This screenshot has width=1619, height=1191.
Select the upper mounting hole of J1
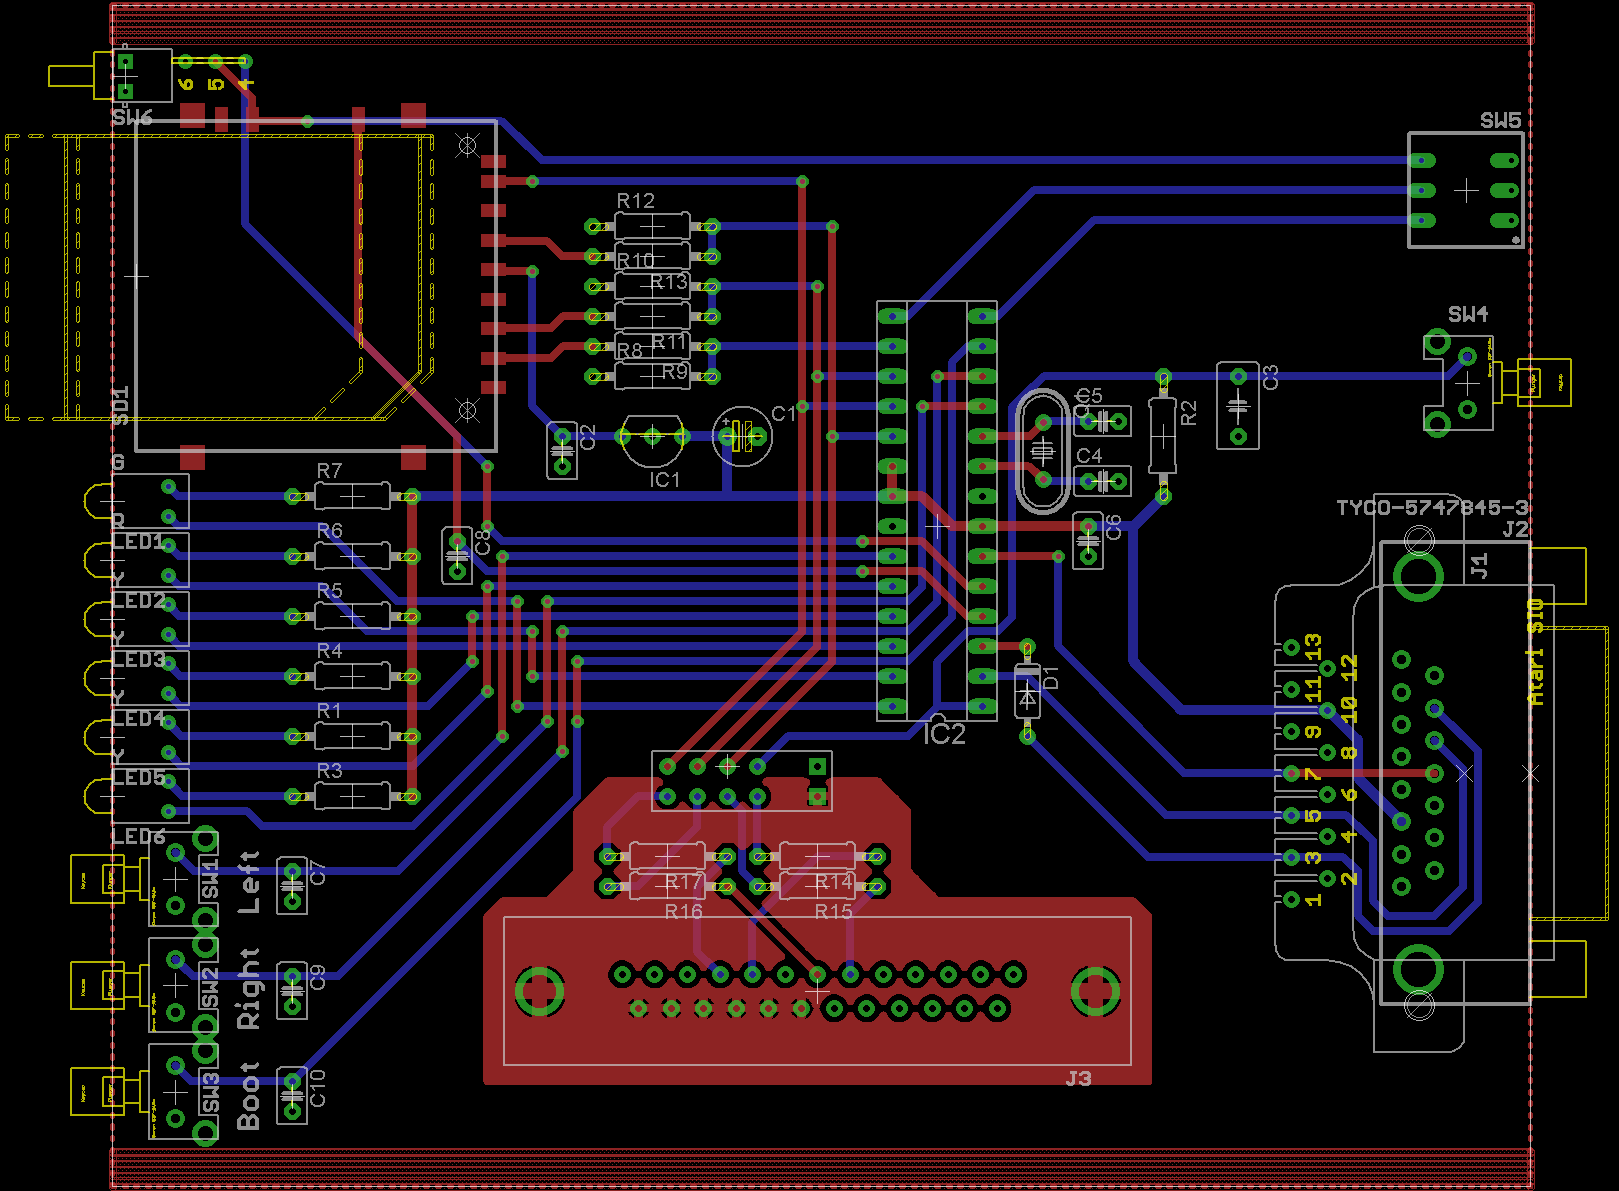[x=1418, y=576]
